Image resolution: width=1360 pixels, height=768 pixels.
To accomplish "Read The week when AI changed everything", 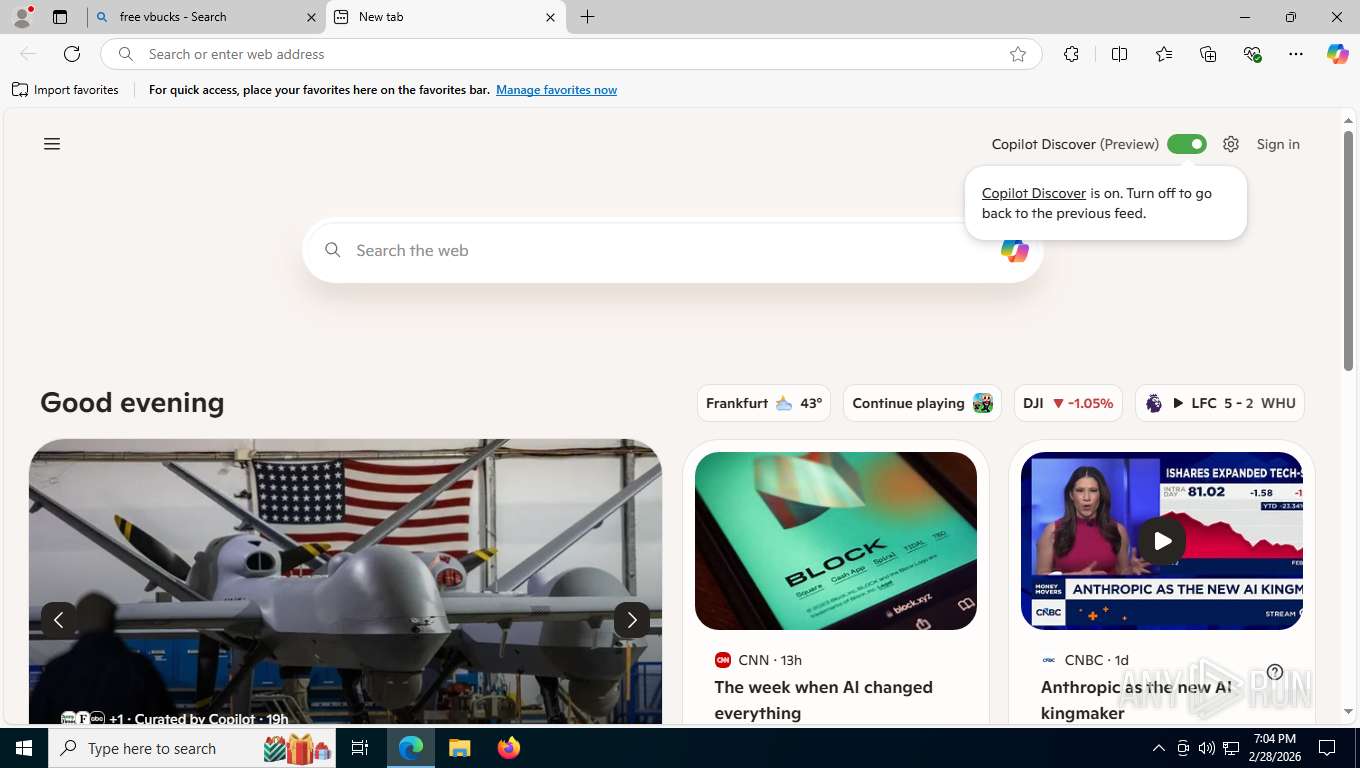I will pos(824,700).
